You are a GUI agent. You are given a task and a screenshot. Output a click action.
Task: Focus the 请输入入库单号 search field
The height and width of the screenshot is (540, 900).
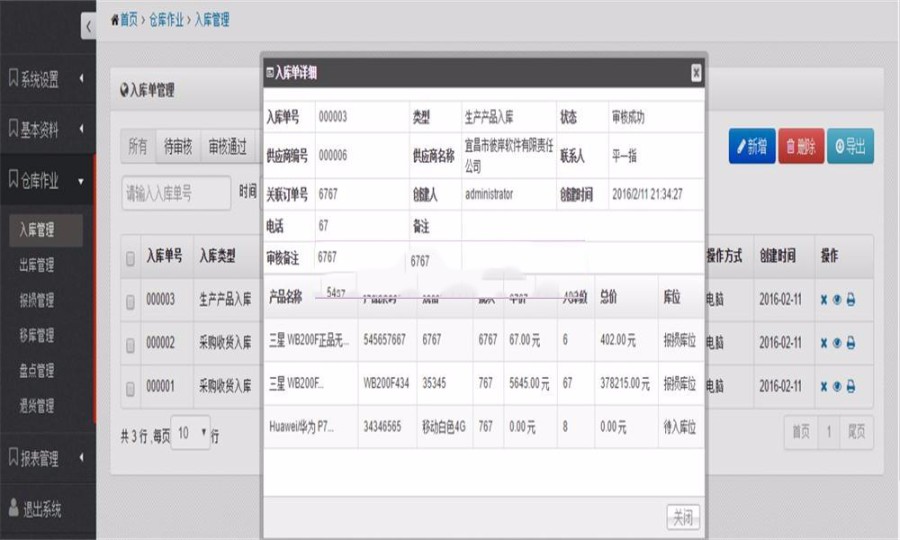[x=176, y=193]
